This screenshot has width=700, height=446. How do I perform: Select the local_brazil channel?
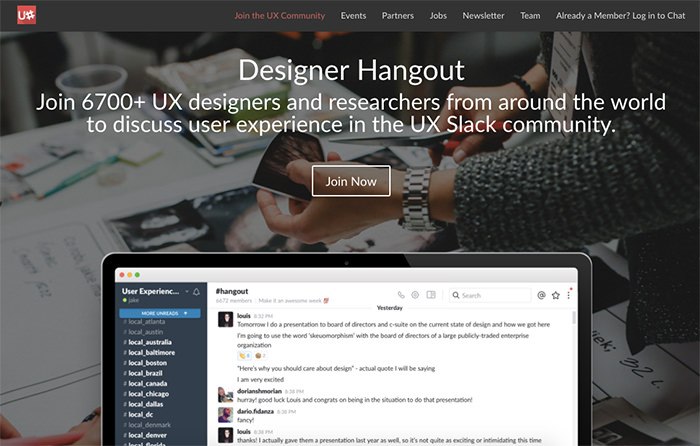[x=143, y=373]
